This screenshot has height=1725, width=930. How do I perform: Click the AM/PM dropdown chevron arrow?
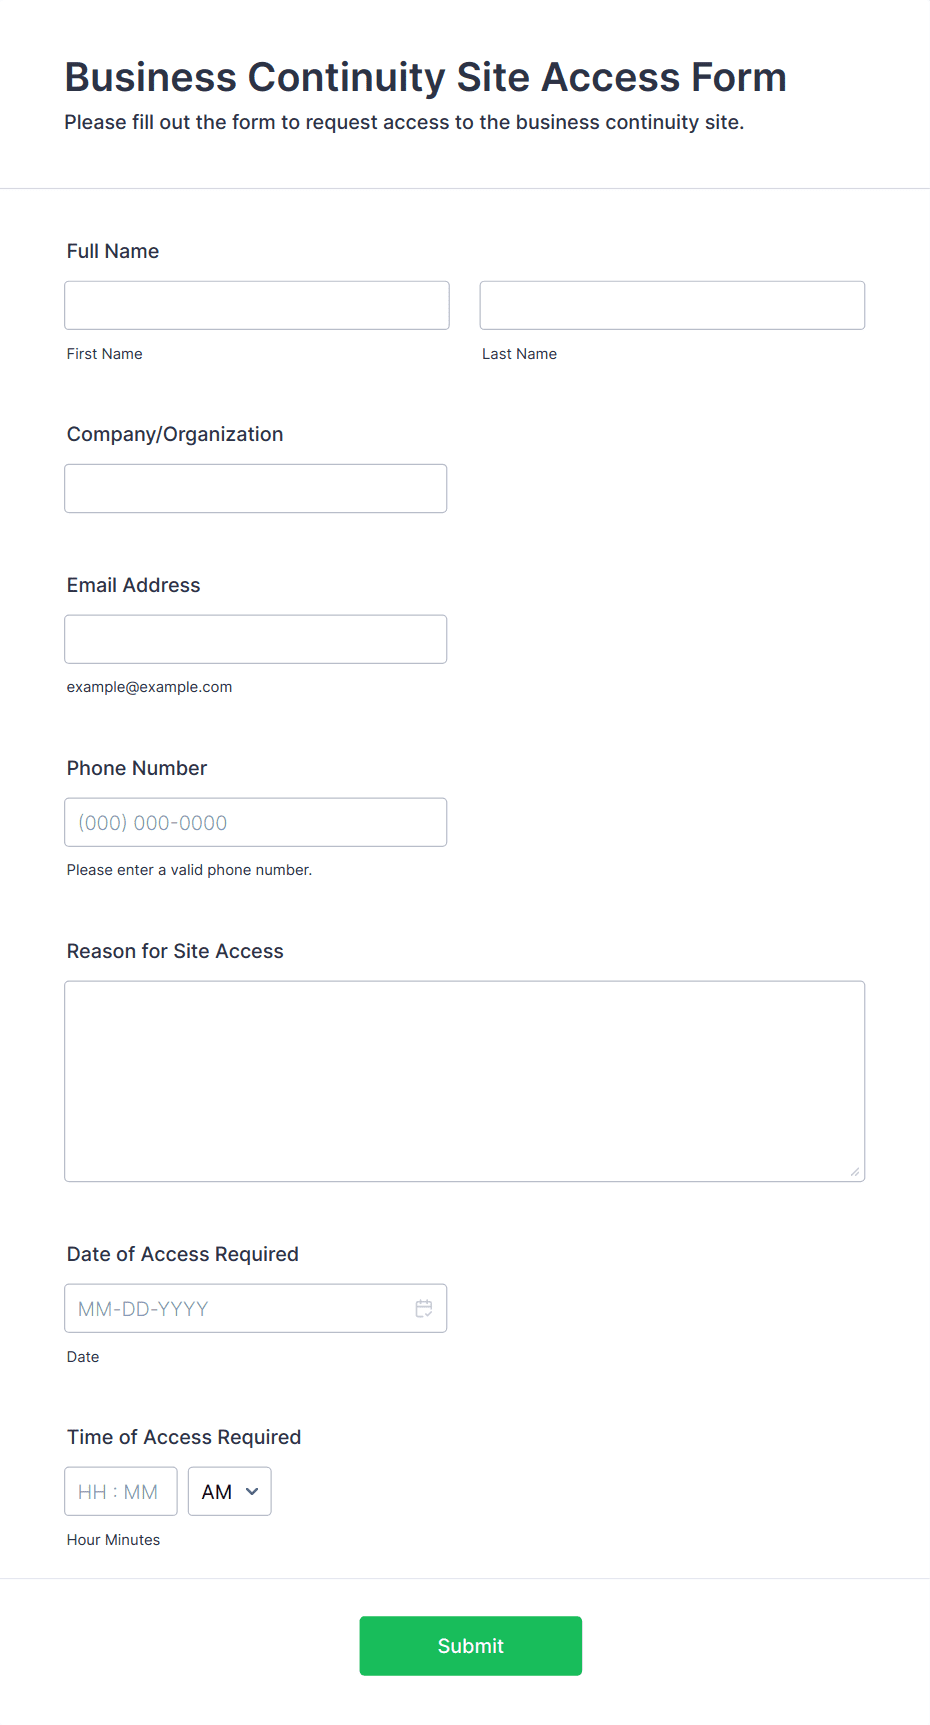click(x=252, y=1491)
